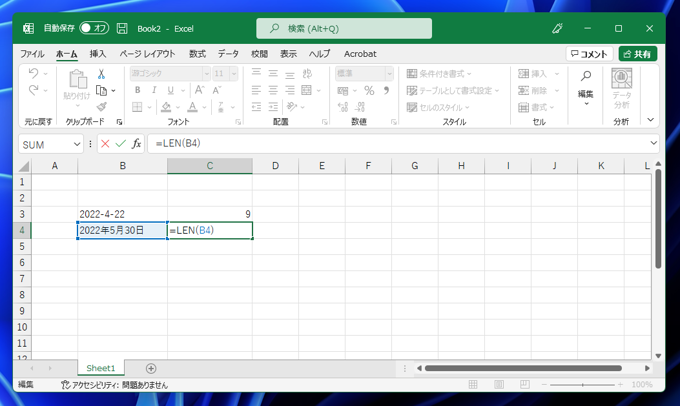Collapse the ribbon with chevron
This screenshot has height=406, width=680.
(650, 120)
